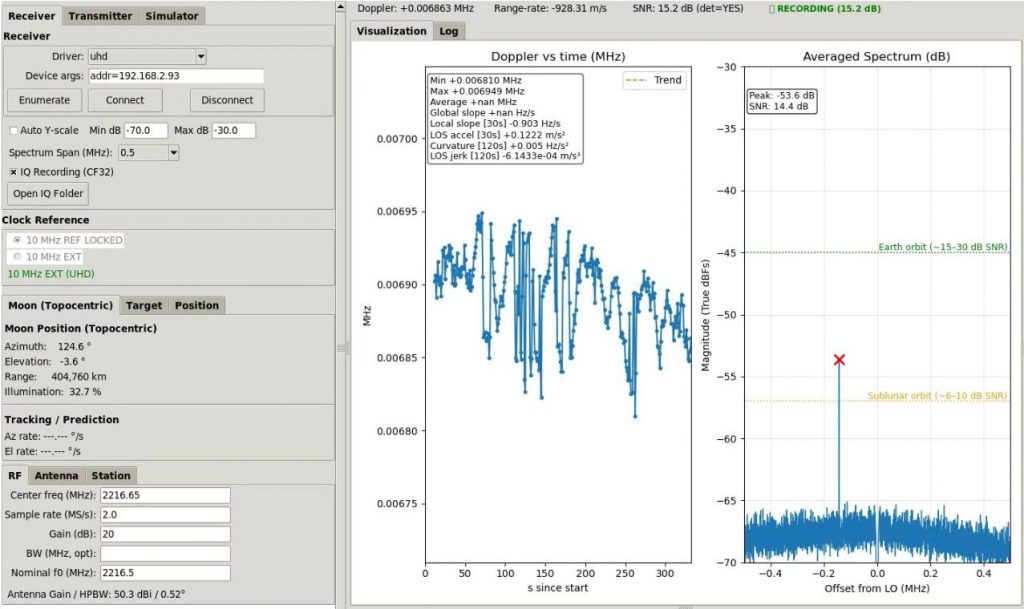Enable the Auto Y-scale checkbox
Screen dimensions: 1024x609
coord(13,131)
